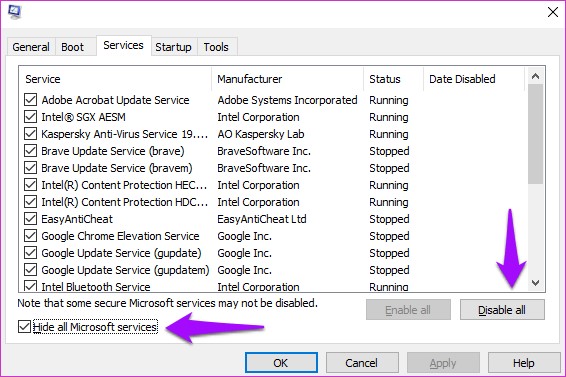
Task: Sort by the Status column header
Action: (393, 79)
